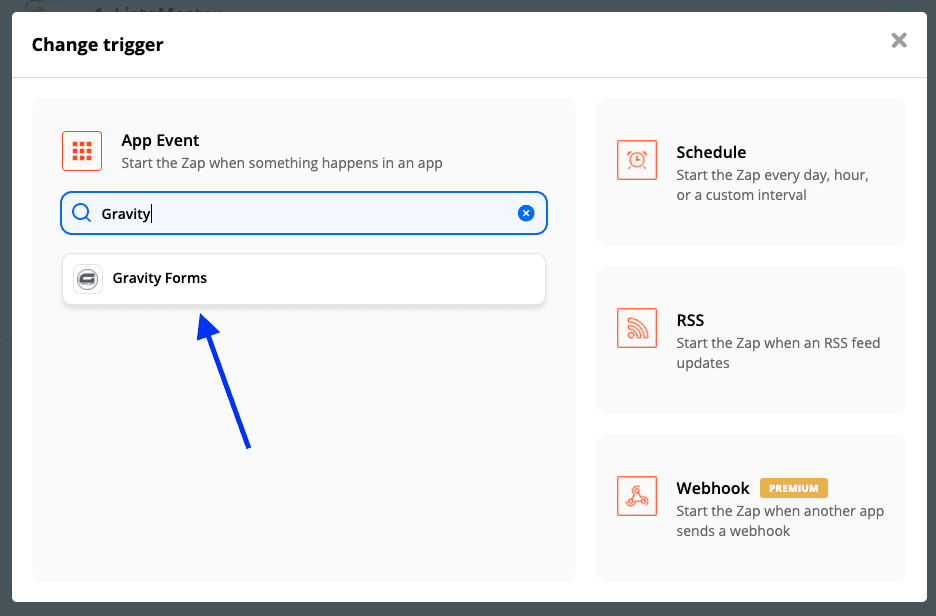Viewport: 936px width, 616px height.
Task: Click the magnifier search icon
Action: point(81,212)
